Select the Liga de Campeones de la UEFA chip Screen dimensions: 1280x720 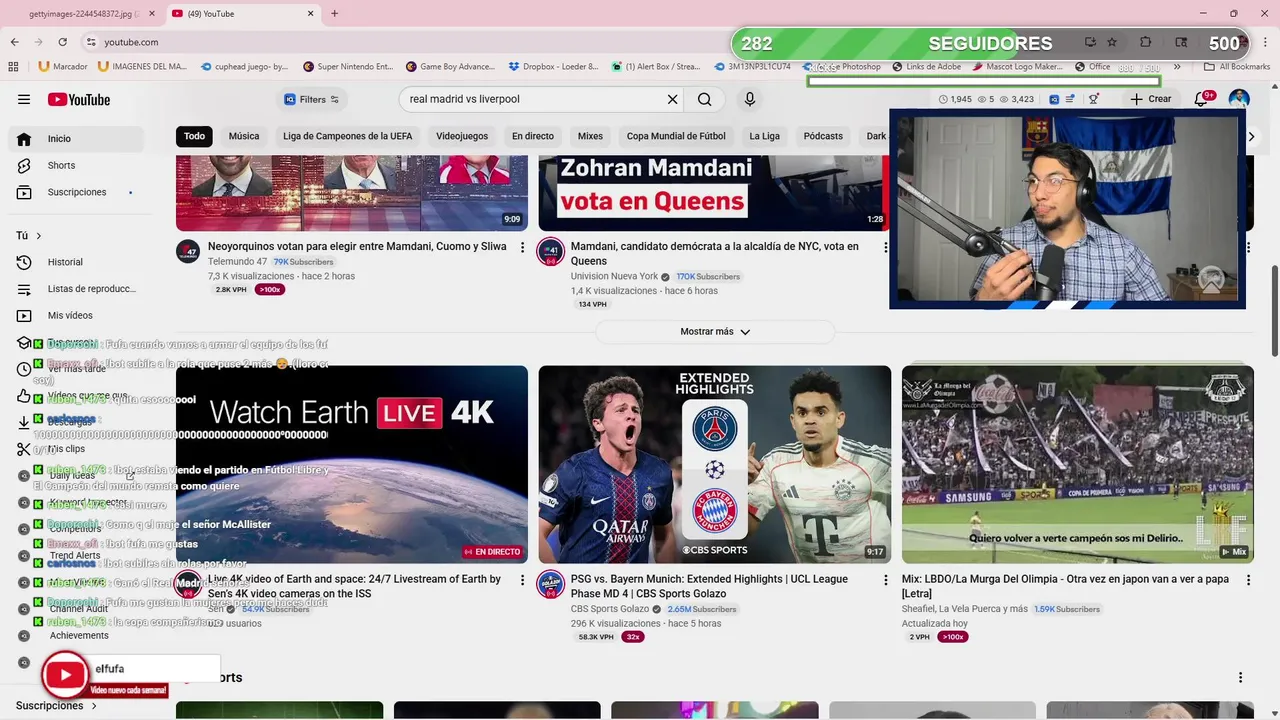(347, 136)
